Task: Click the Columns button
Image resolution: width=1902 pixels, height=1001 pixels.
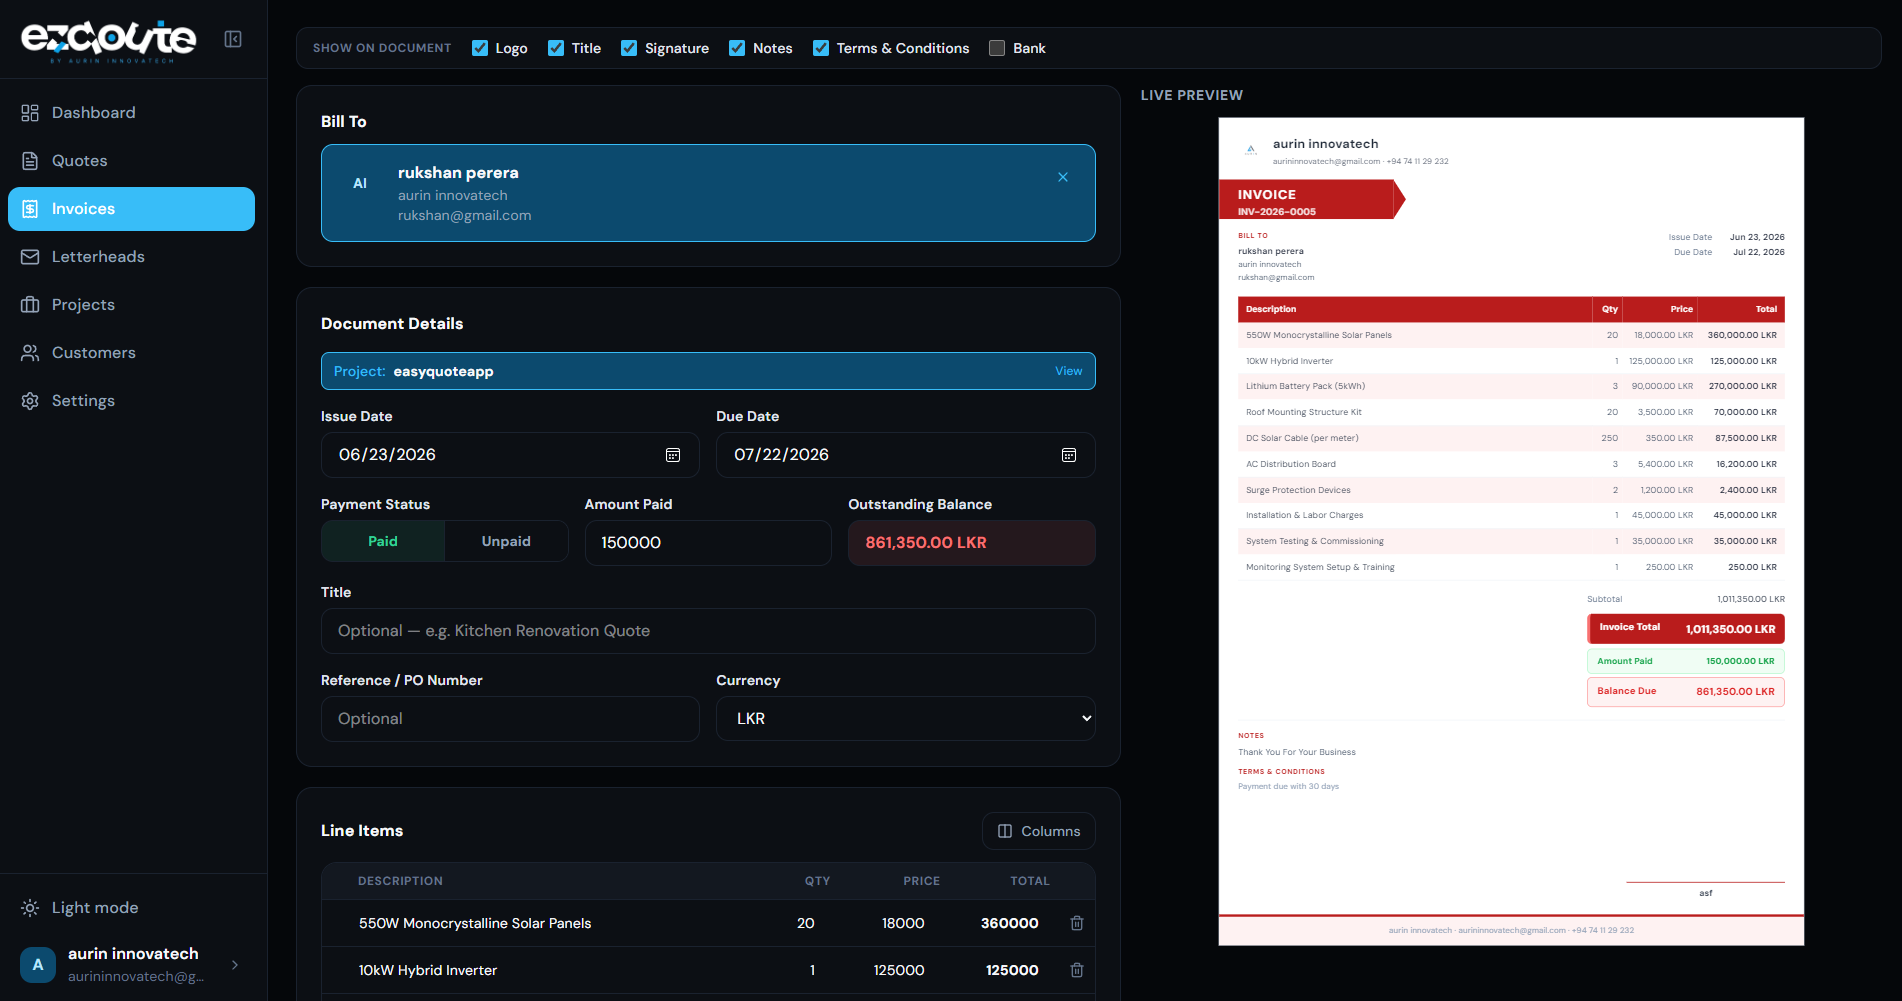Action: (x=1039, y=831)
